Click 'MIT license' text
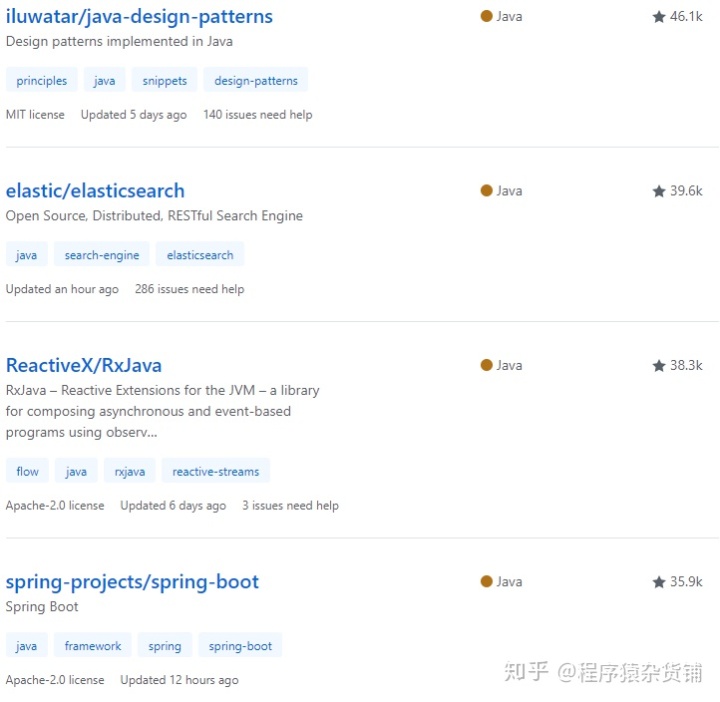Viewport: 720px width, 702px height. tap(35, 114)
